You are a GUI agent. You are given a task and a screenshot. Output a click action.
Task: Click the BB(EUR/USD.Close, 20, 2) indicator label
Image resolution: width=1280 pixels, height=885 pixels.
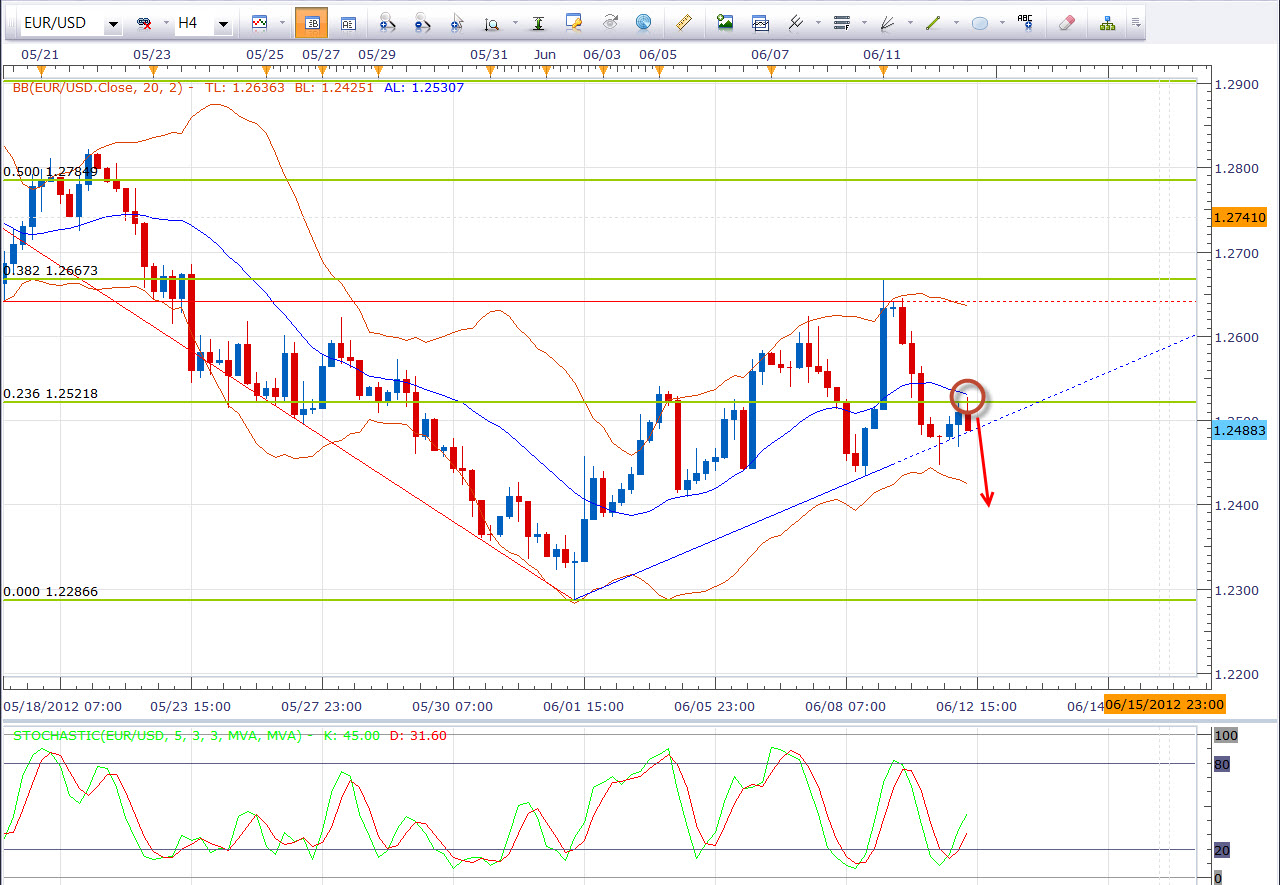(99, 88)
